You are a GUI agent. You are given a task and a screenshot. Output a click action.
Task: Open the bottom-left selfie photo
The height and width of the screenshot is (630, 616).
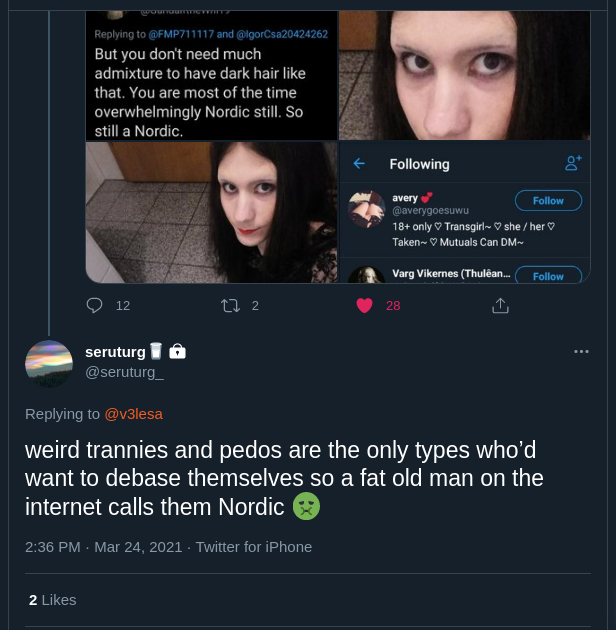(x=211, y=213)
